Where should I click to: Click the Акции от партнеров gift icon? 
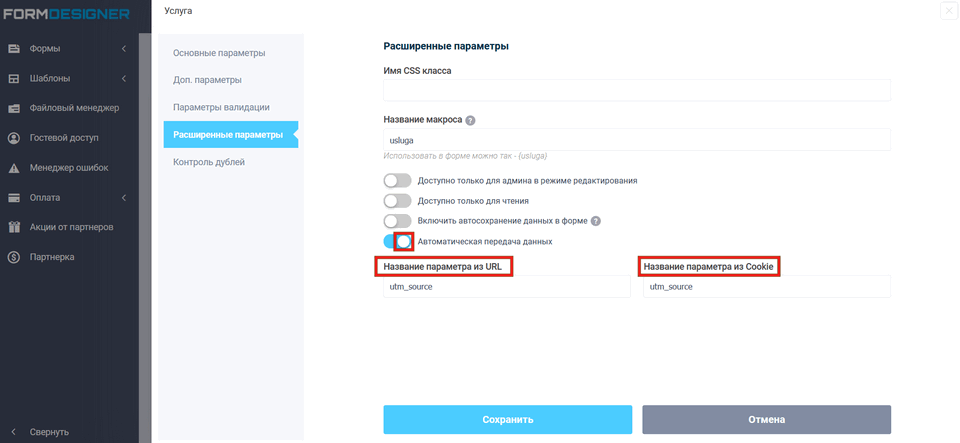tap(14, 227)
